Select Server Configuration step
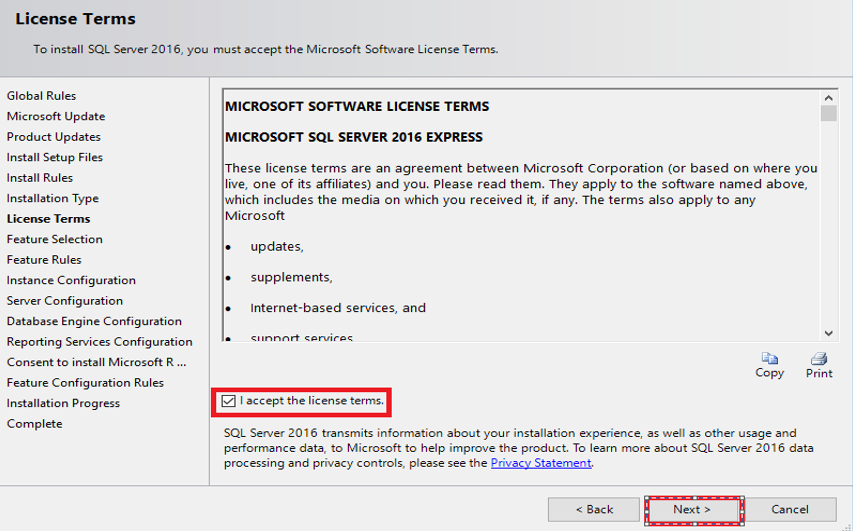This screenshot has height=531, width=853. [65, 300]
